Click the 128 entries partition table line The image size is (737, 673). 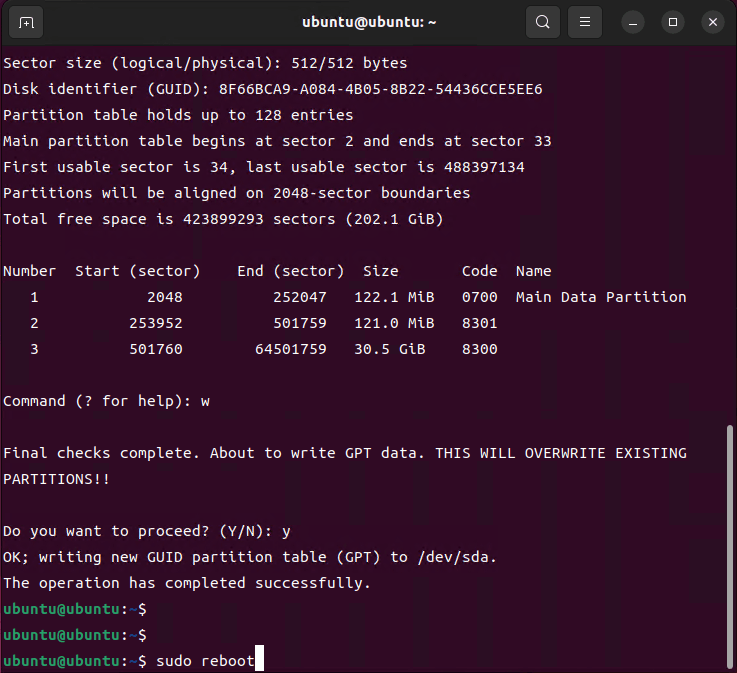tap(178, 115)
